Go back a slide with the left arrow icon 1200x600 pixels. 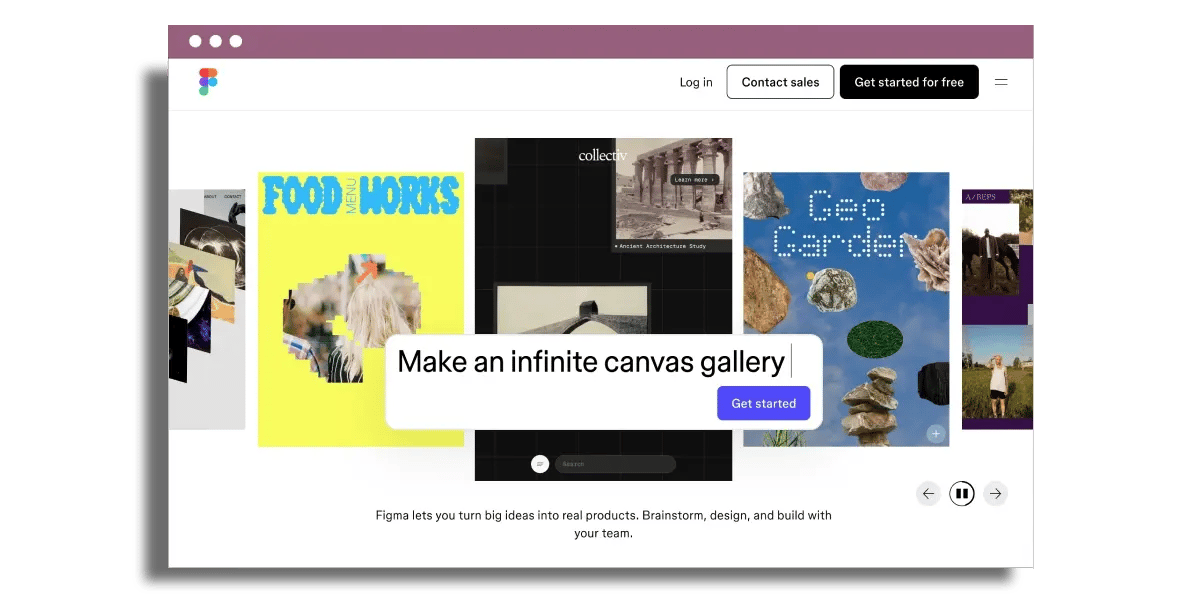928,493
